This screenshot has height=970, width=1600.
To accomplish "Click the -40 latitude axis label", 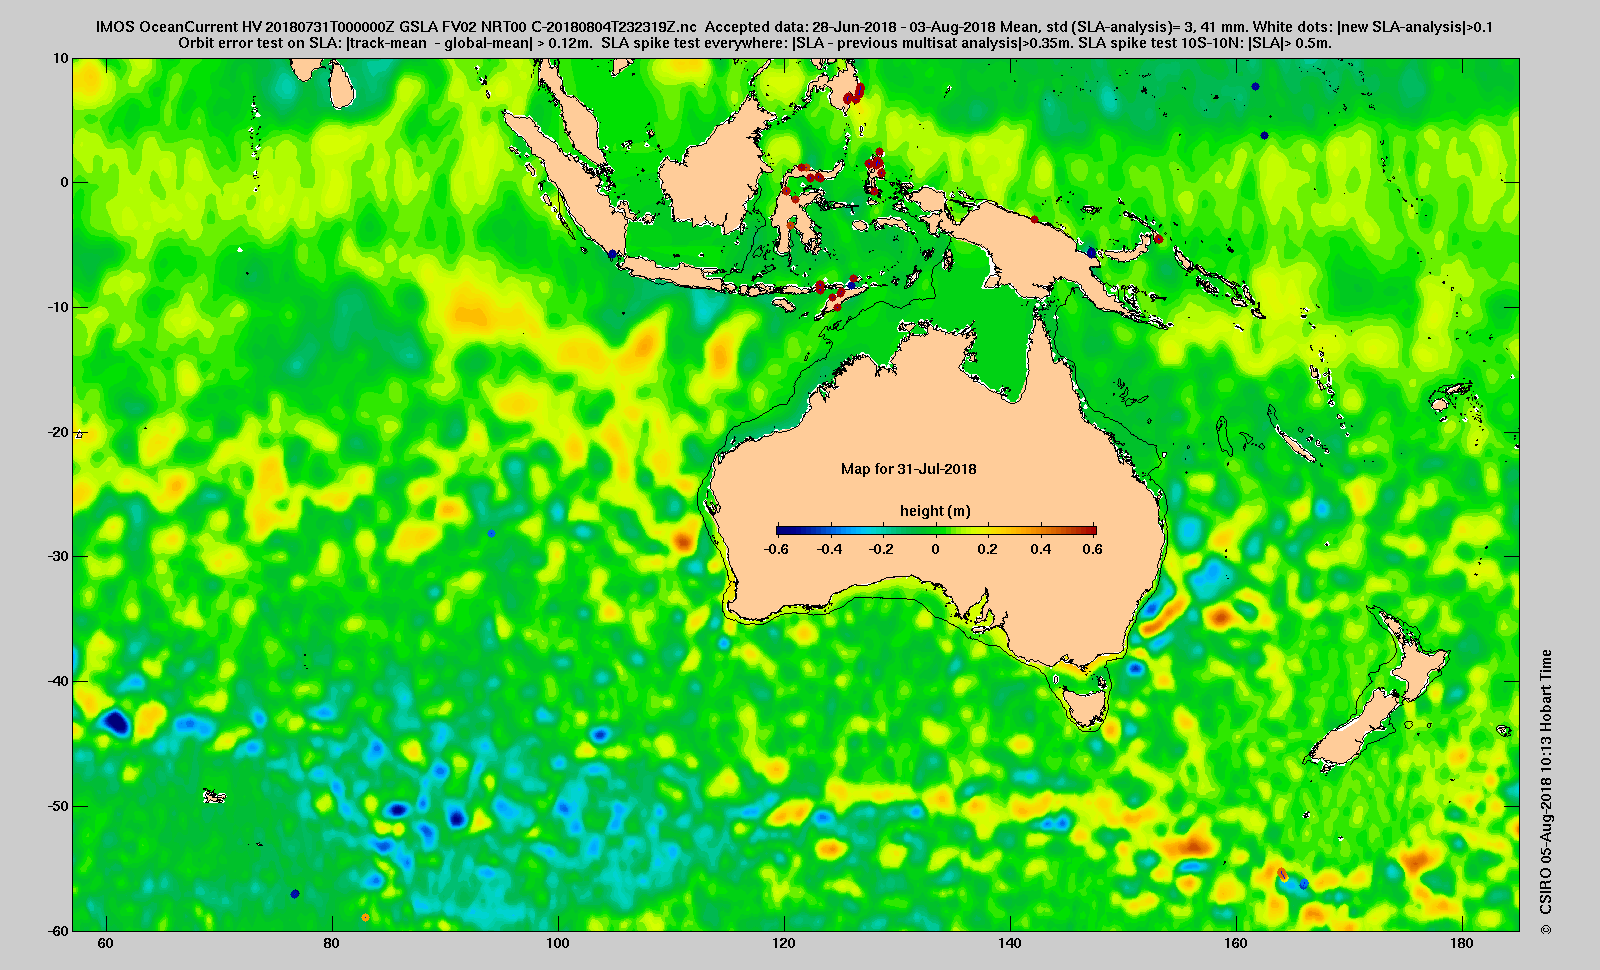I will click(x=58, y=681).
